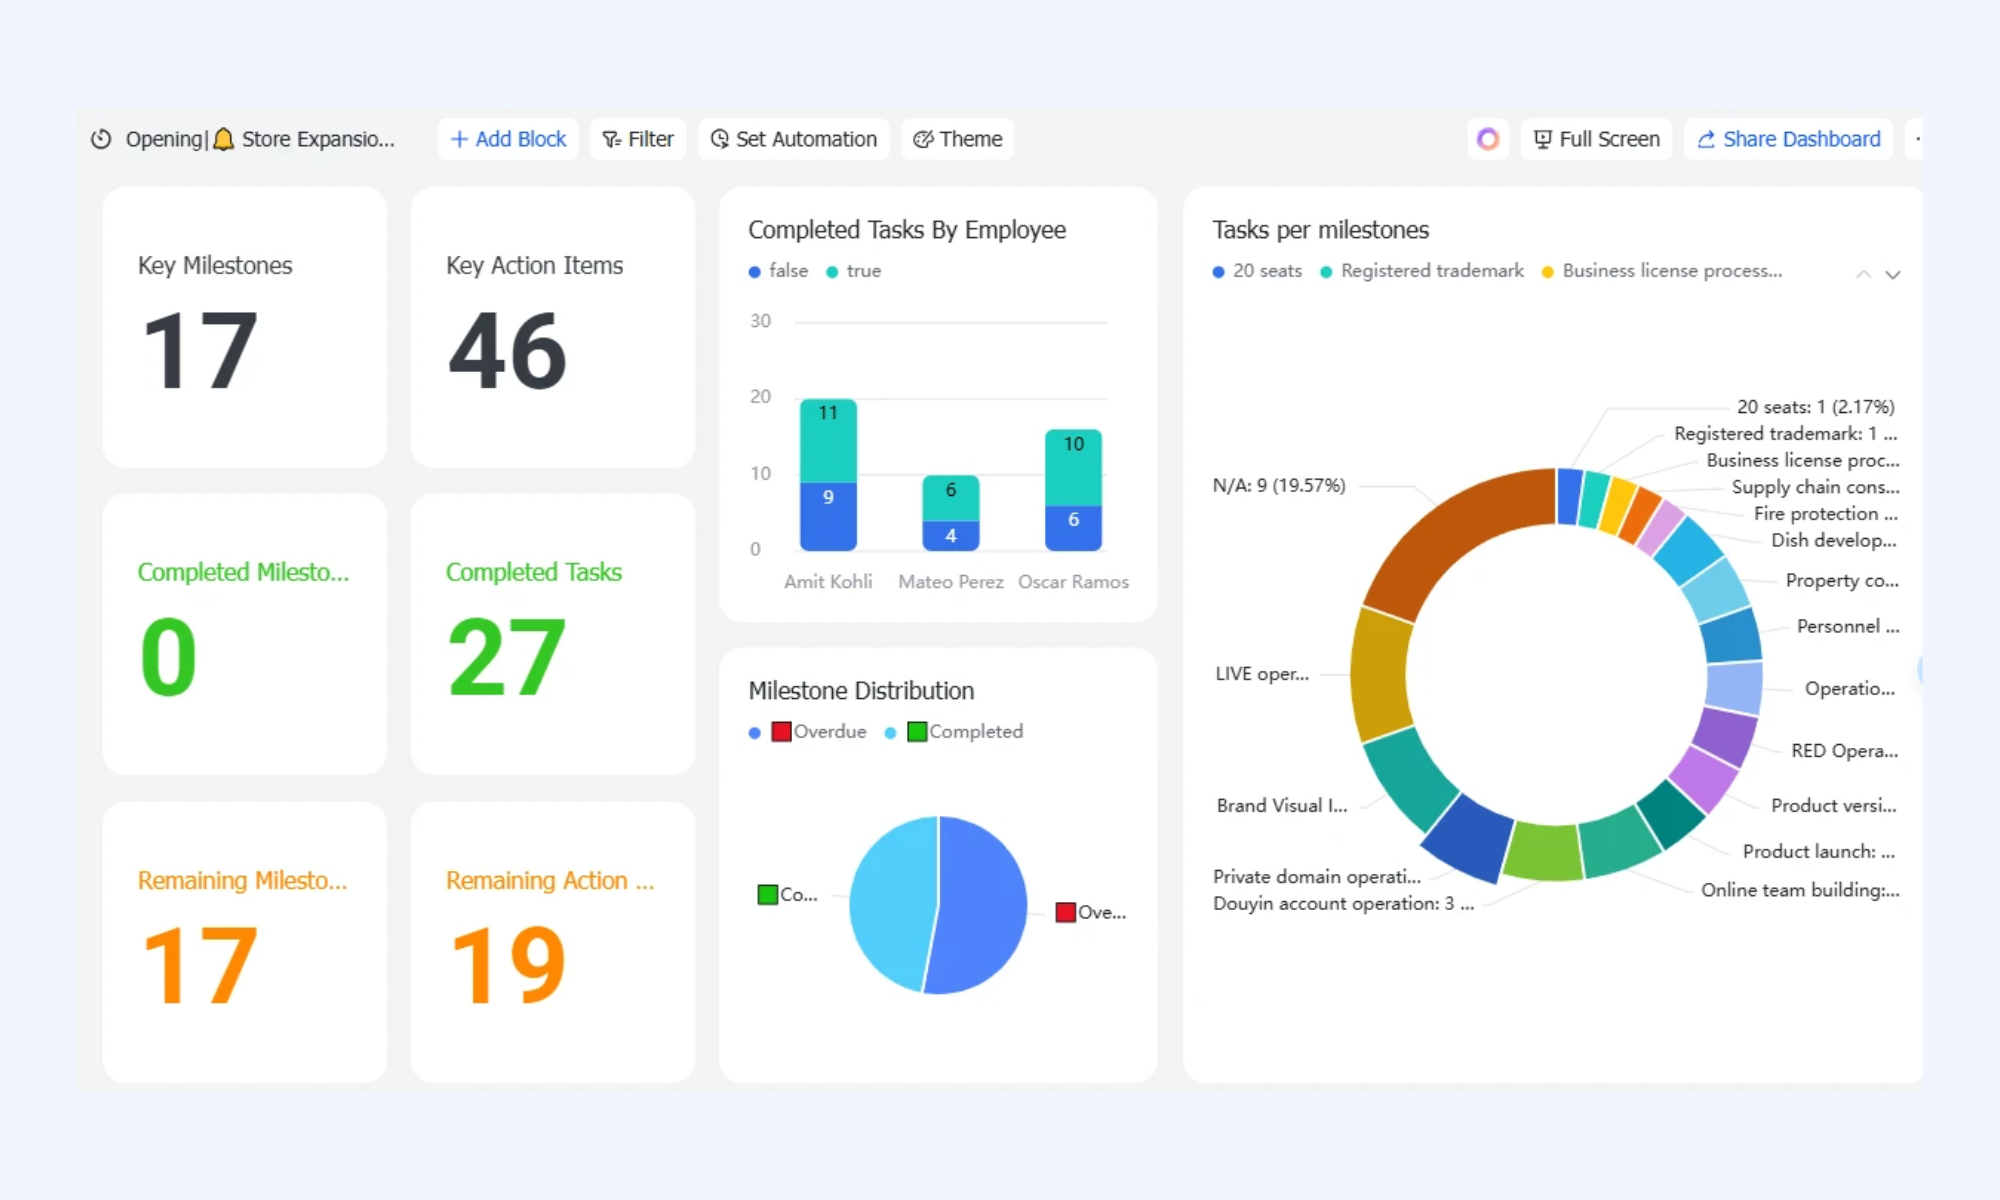
Task: Open Set Automation
Action: [794, 139]
